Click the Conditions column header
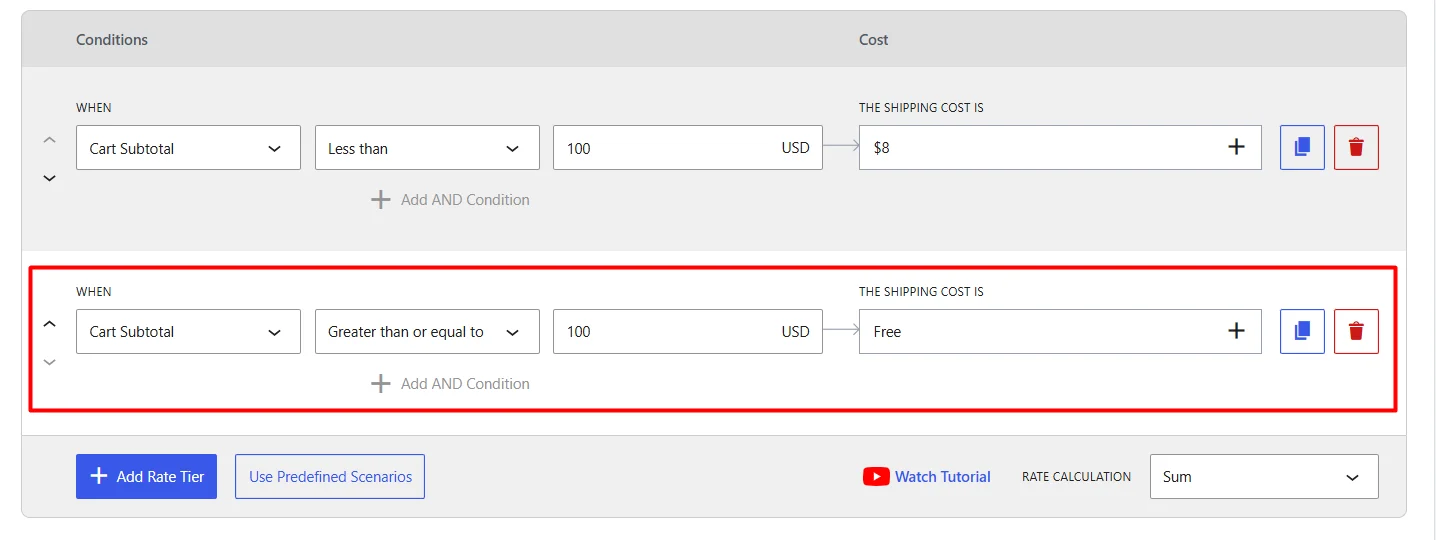The width and height of the screenshot is (1436, 540). (x=112, y=40)
